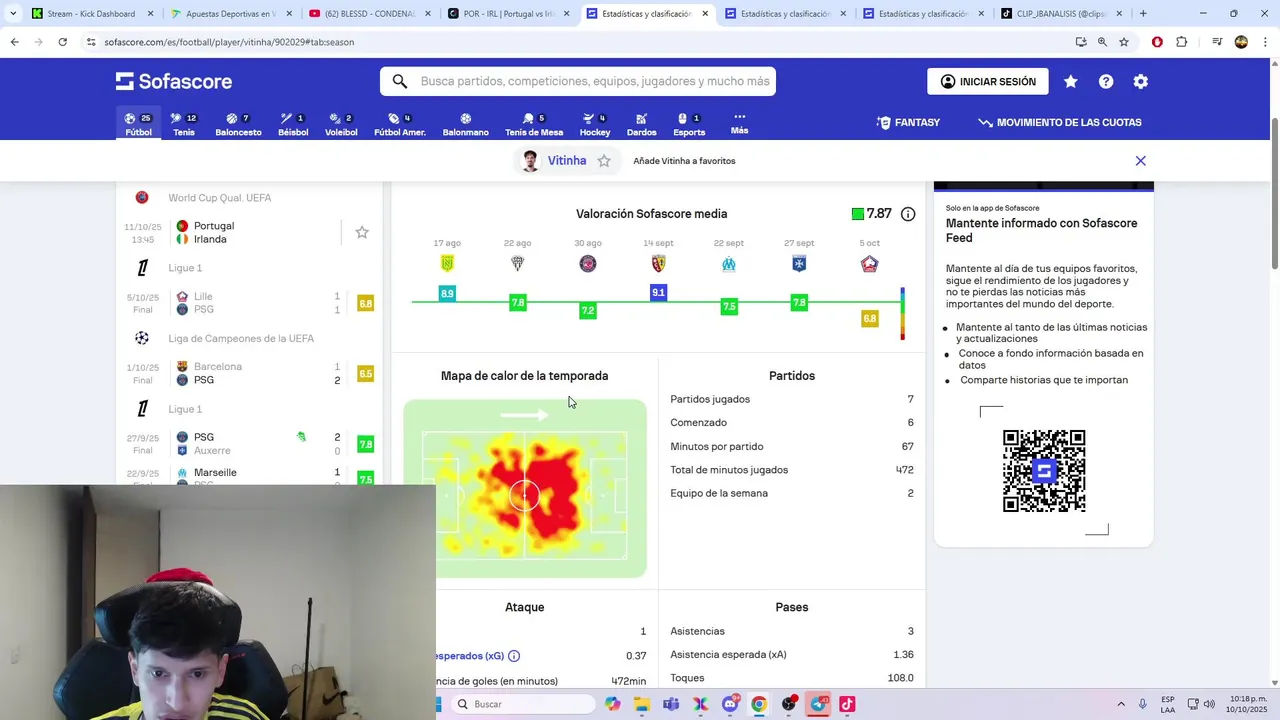Open the Dardos sport category

click(642, 124)
